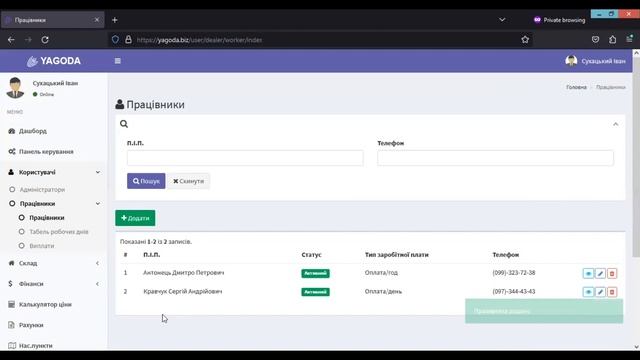The image size is (640, 360).
Task: Click the browser back arrow
Action: click(11, 40)
